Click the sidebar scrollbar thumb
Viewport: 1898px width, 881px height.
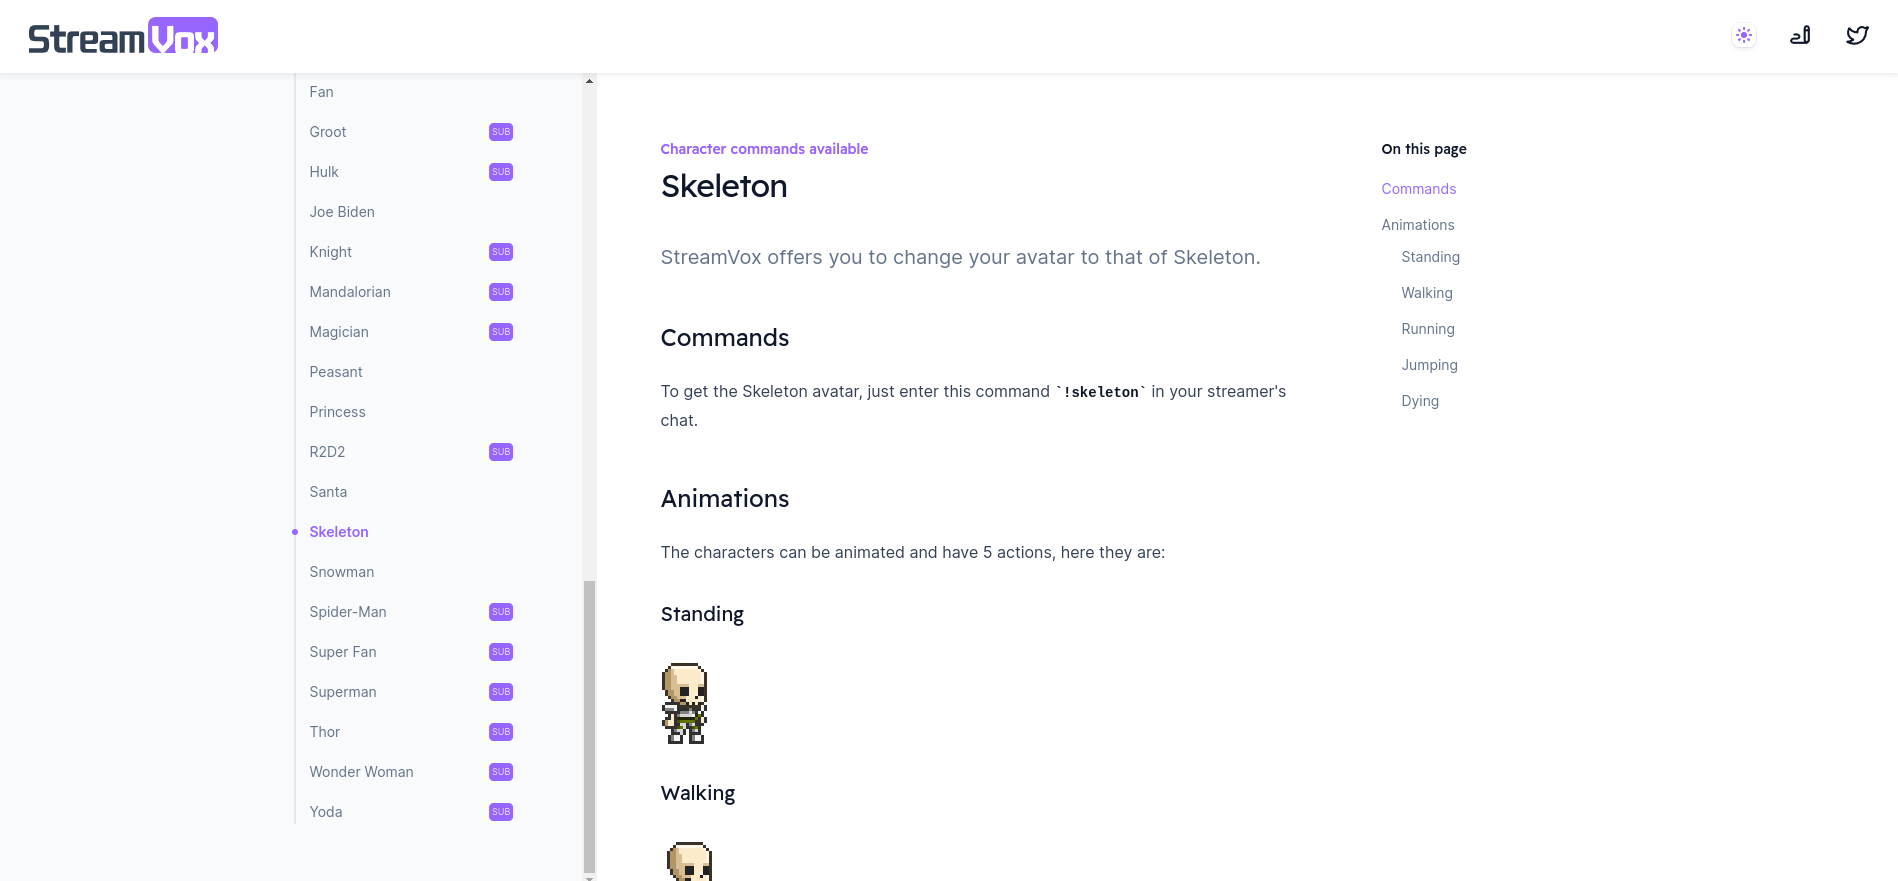coord(589,727)
